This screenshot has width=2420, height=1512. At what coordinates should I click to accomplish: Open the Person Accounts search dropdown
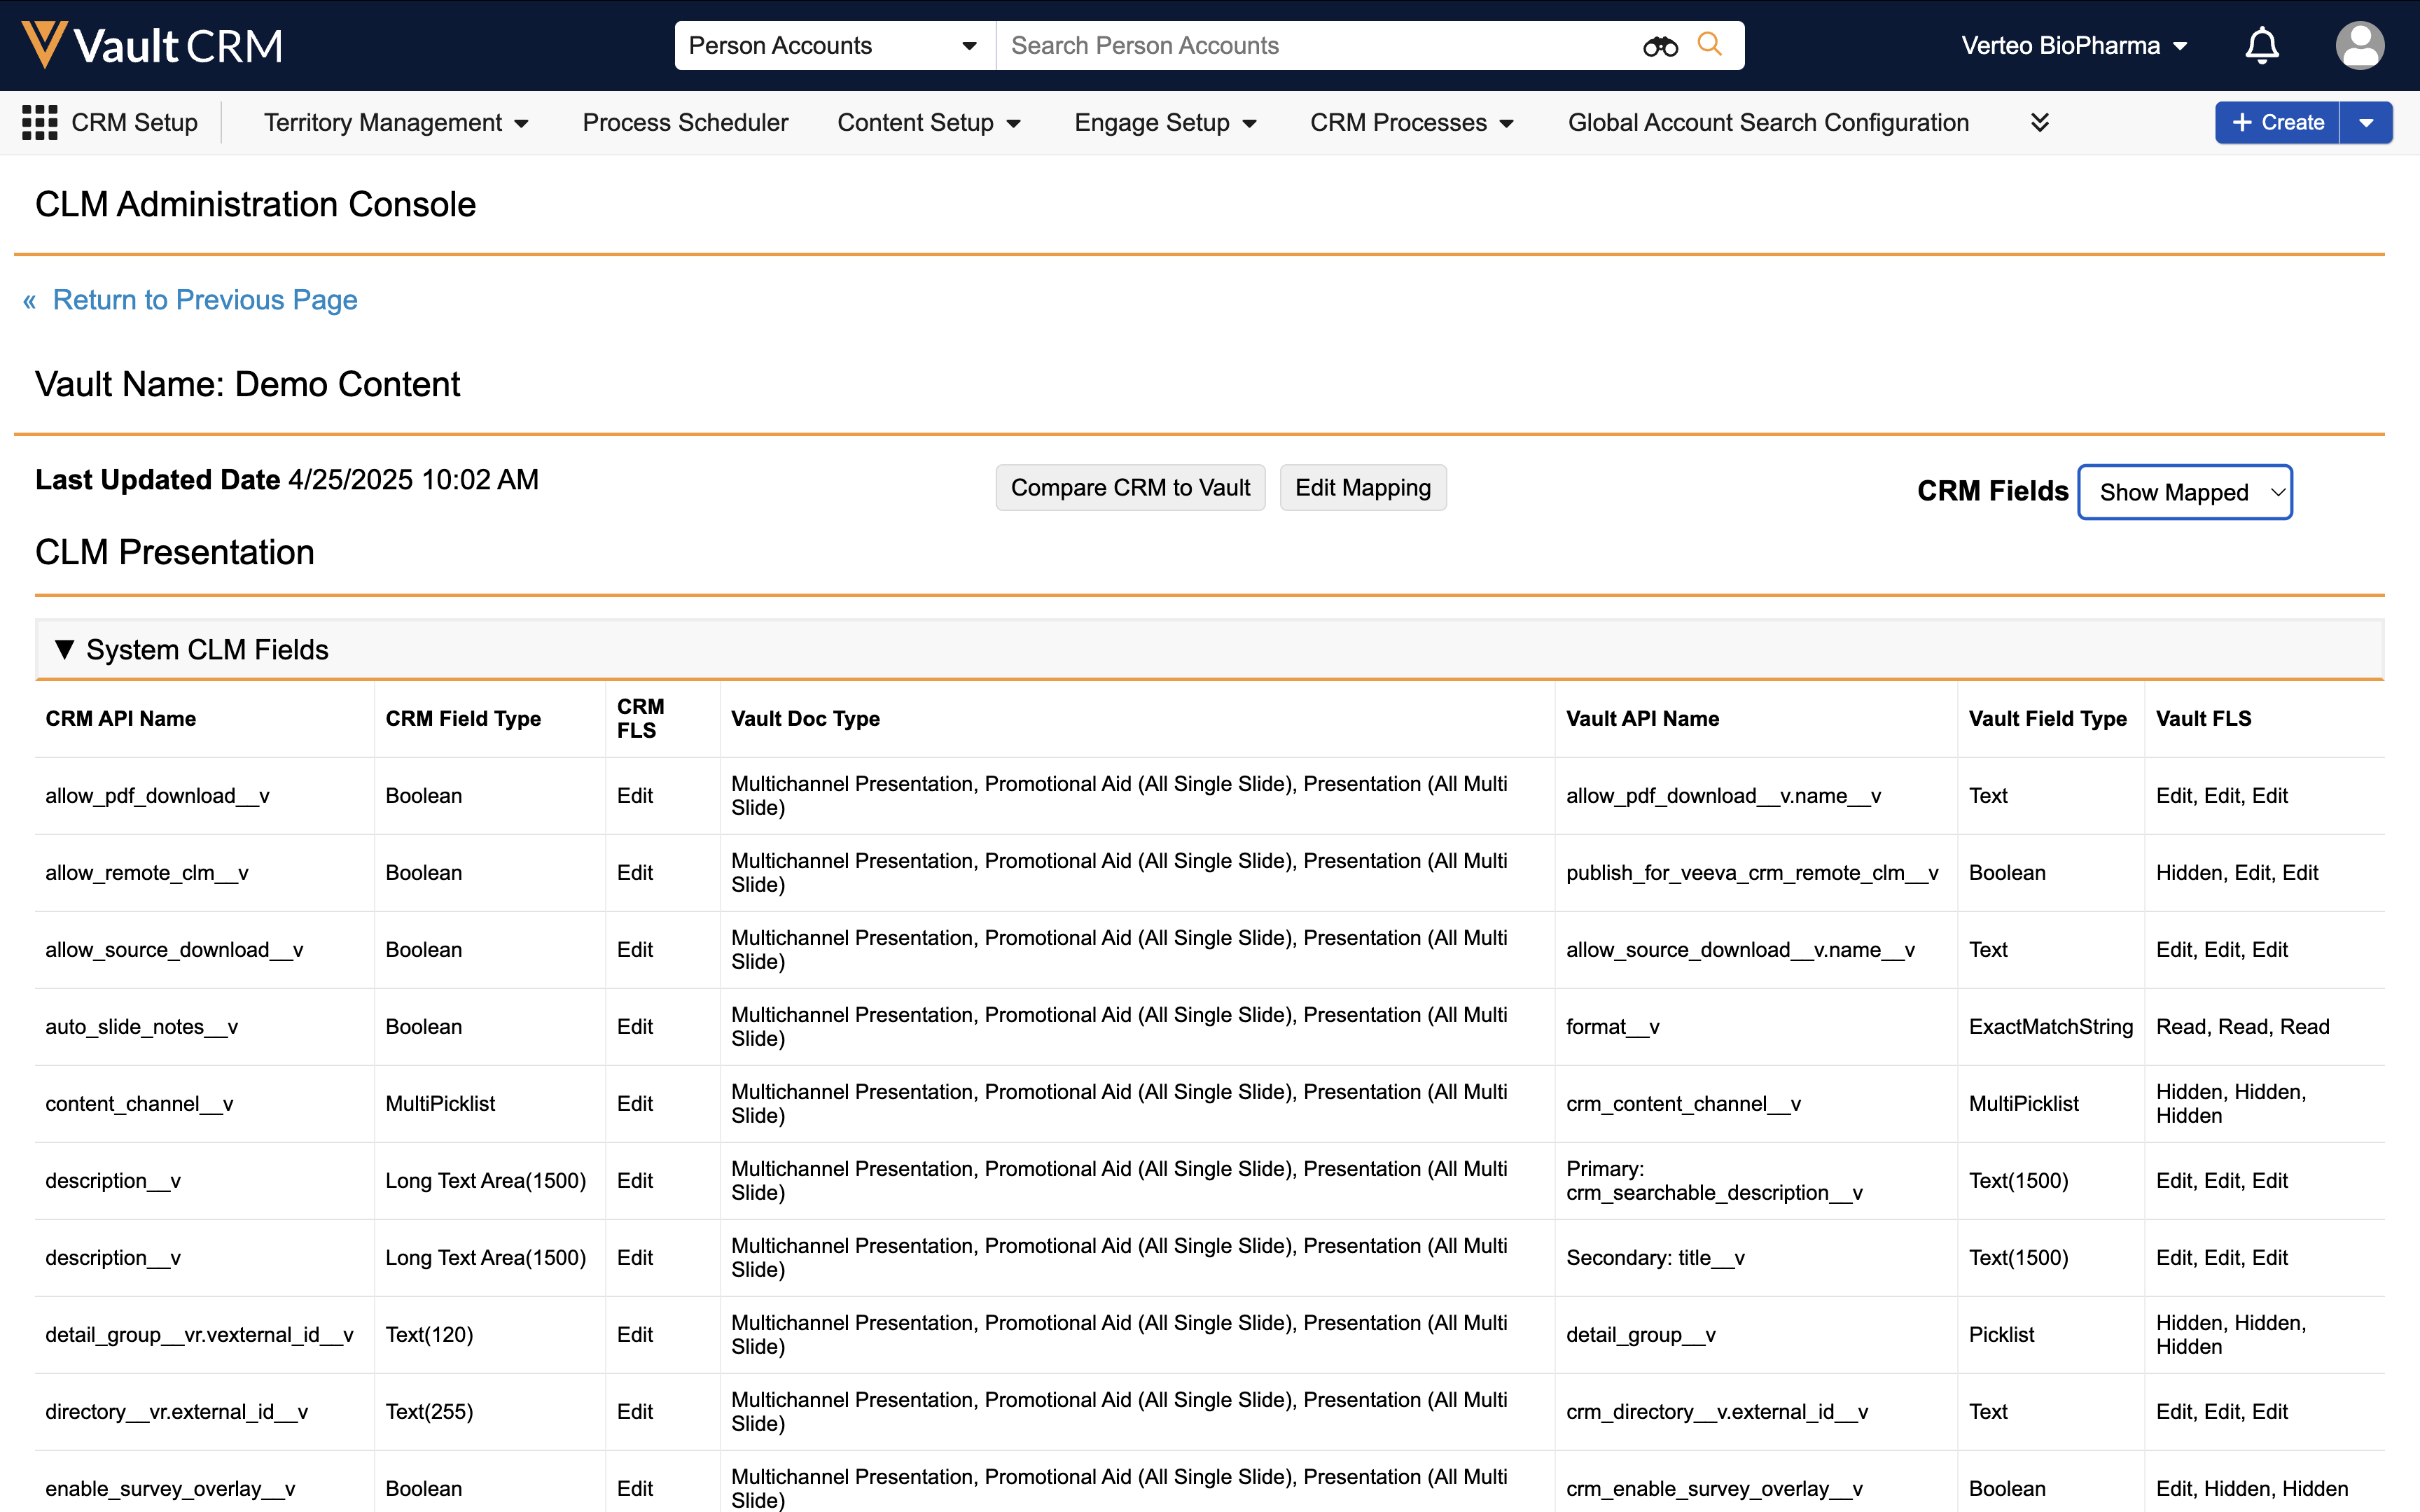(833, 46)
